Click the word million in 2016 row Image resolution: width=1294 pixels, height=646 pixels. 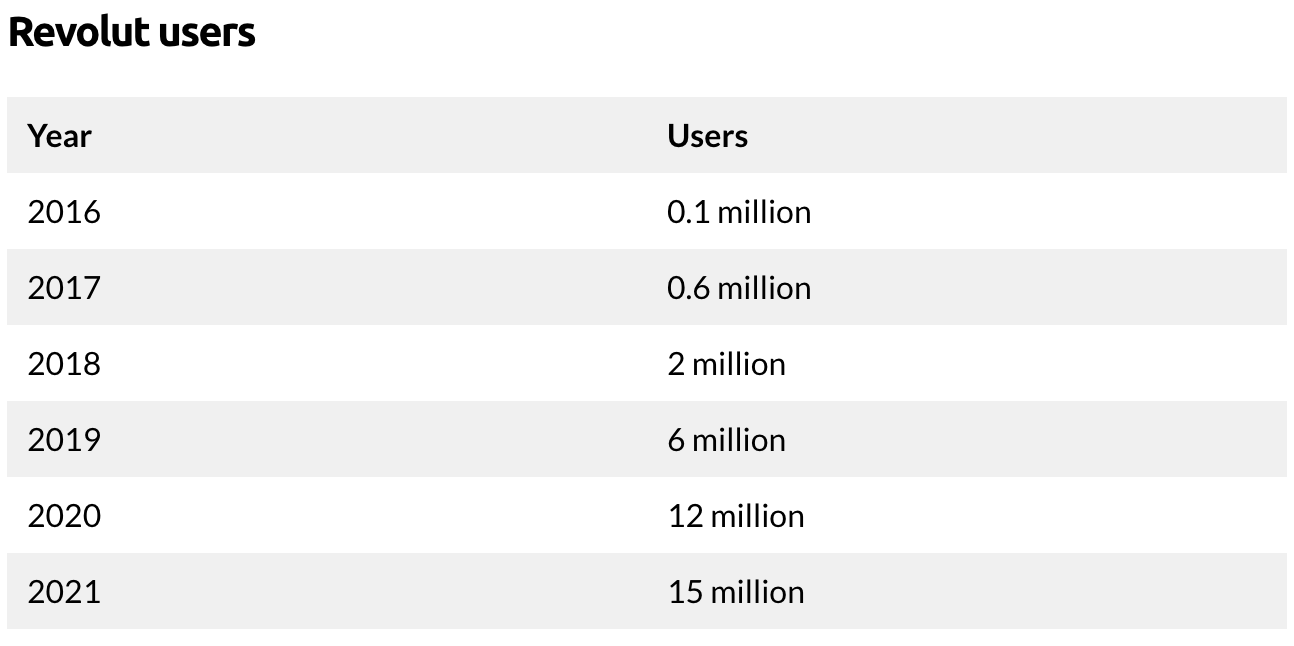tap(765, 212)
